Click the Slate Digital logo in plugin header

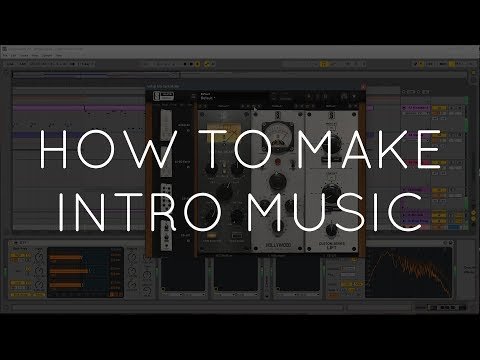click(163, 96)
